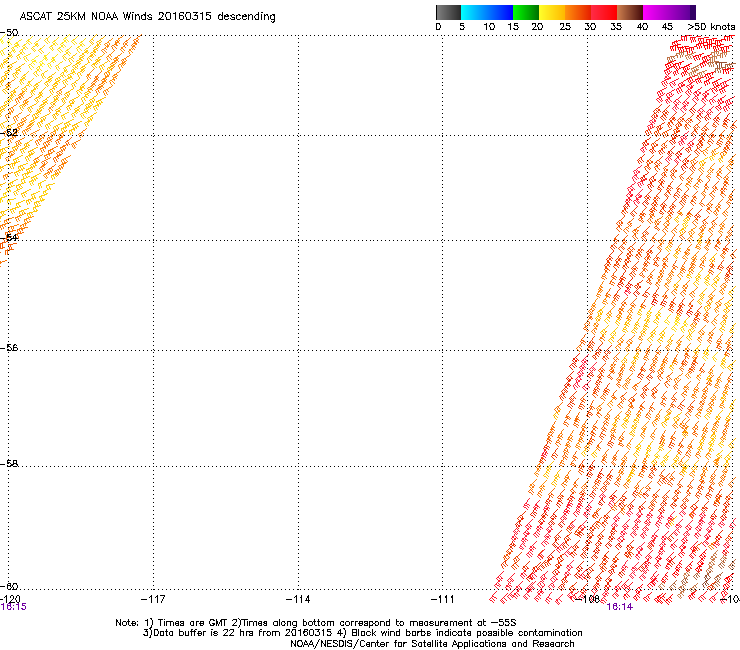This screenshot has height=650, width=740.
Task: Click the -117 longitude axis label
Action: 153,599
